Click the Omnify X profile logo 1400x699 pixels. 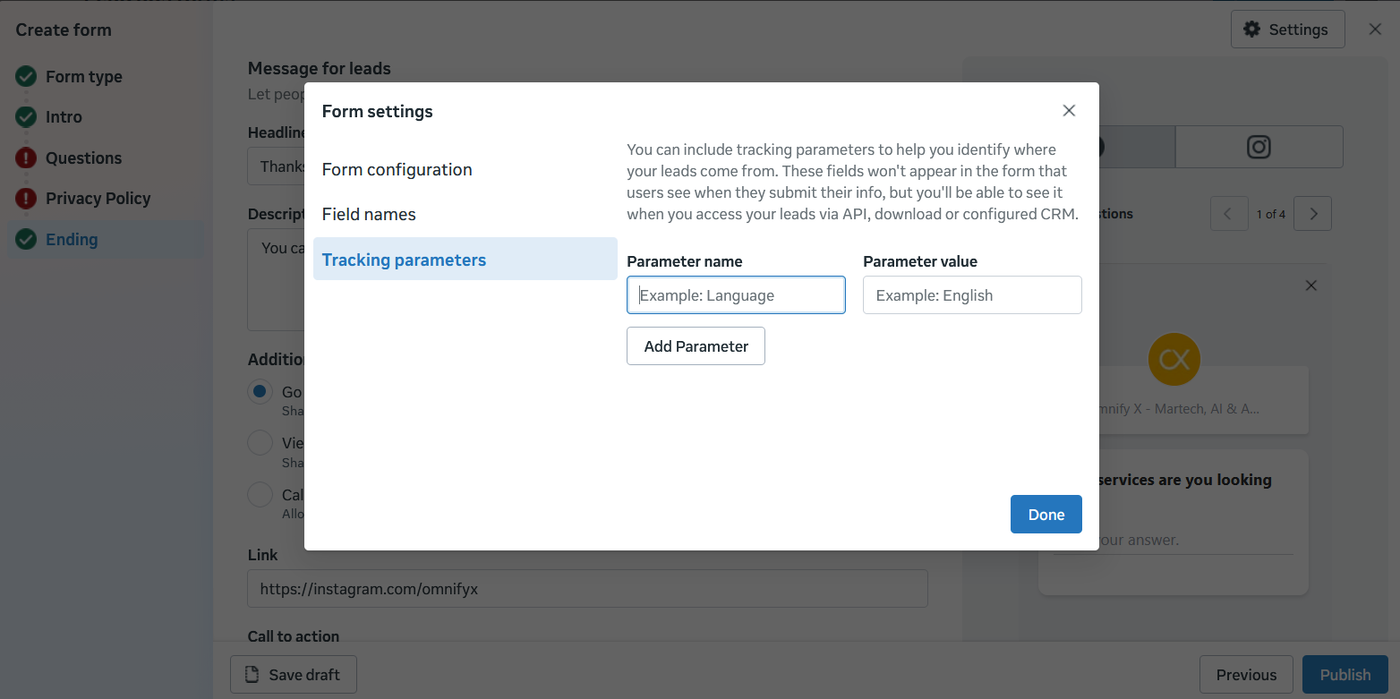coord(1174,359)
